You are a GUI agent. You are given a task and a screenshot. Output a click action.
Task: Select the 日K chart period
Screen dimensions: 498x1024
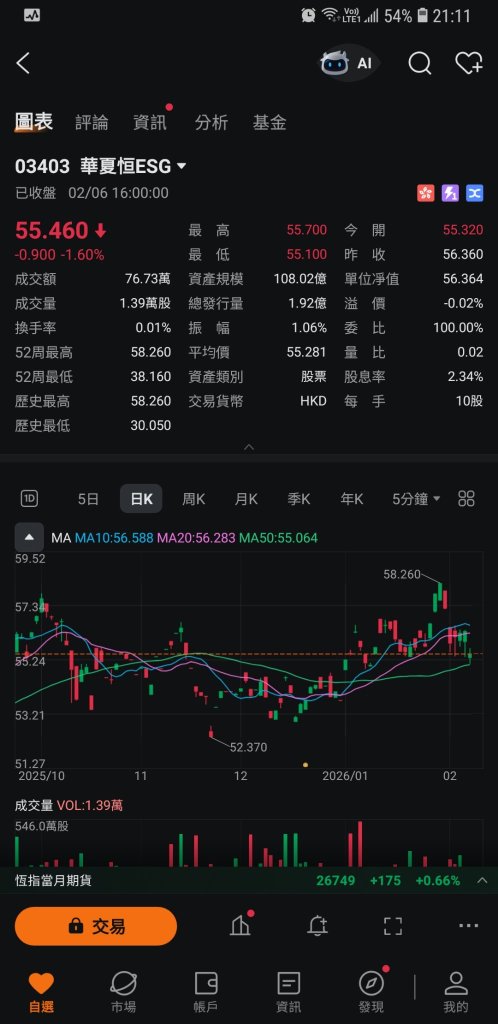pos(141,499)
